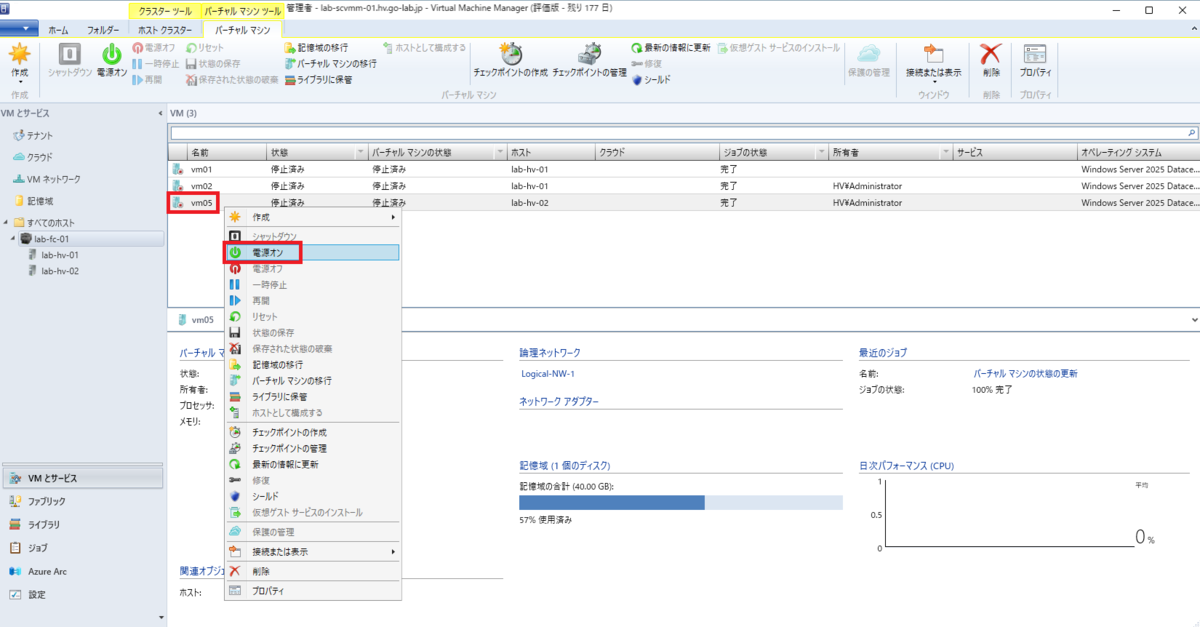Click ribbon 削除 red X icon
Viewport: 1200px width, 627px height.
tap(990, 54)
